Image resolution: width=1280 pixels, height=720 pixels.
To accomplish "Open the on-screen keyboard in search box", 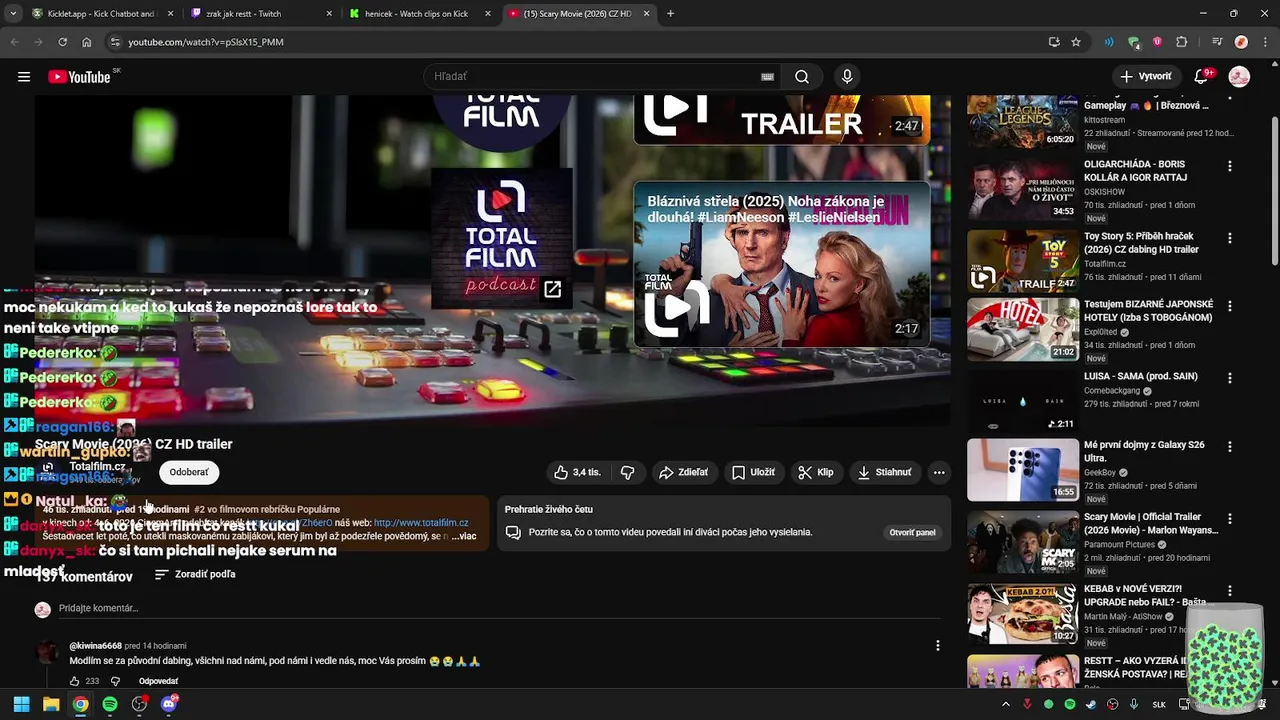I will (x=767, y=77).
